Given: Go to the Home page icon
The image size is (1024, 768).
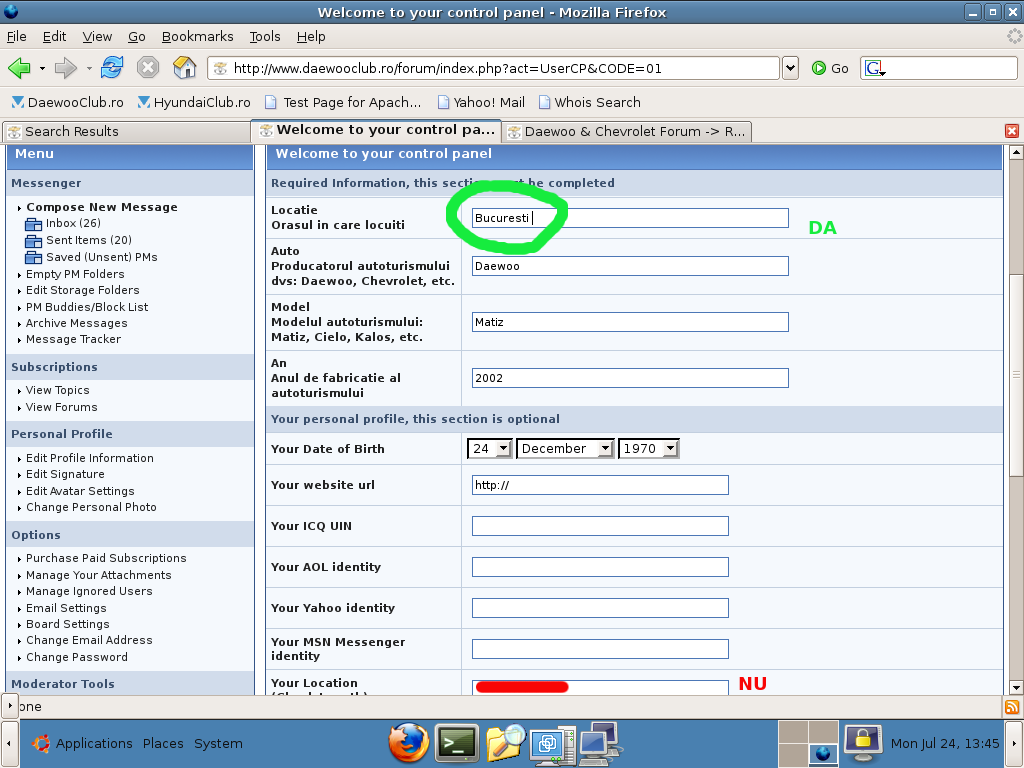Looking at the screenshot, I should (x=185, y=68).
